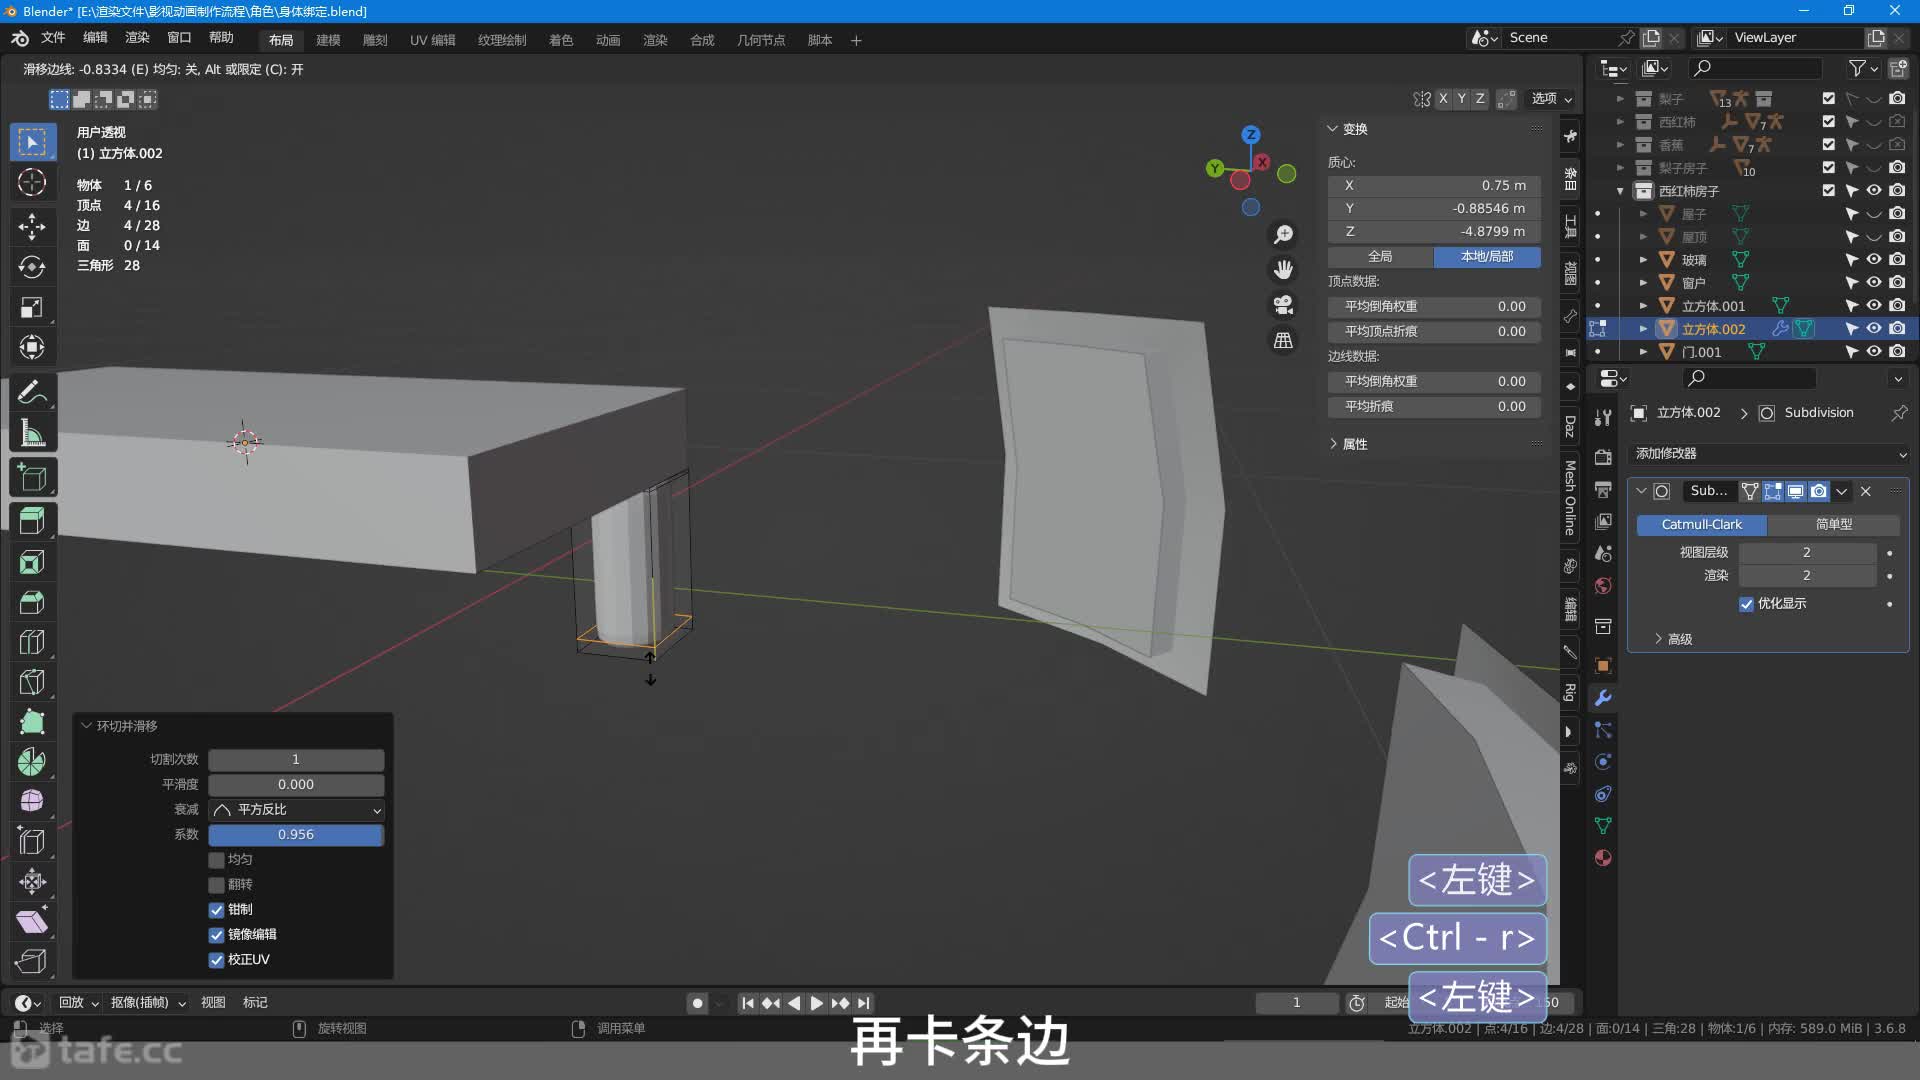Screen dimensions: 1920x1080
Task: Click the 平滑度 slider field
Action: [x=296, y=785]
